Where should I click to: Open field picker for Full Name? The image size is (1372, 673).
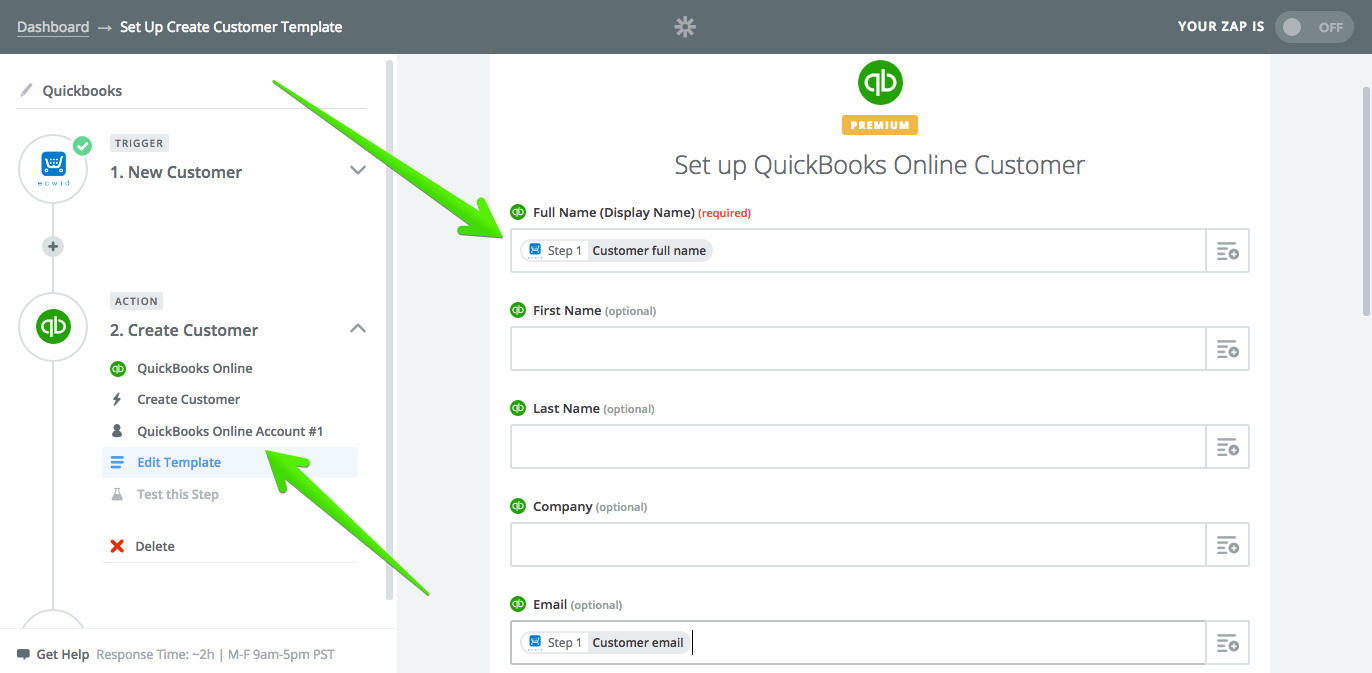(x=1228, y=251)
